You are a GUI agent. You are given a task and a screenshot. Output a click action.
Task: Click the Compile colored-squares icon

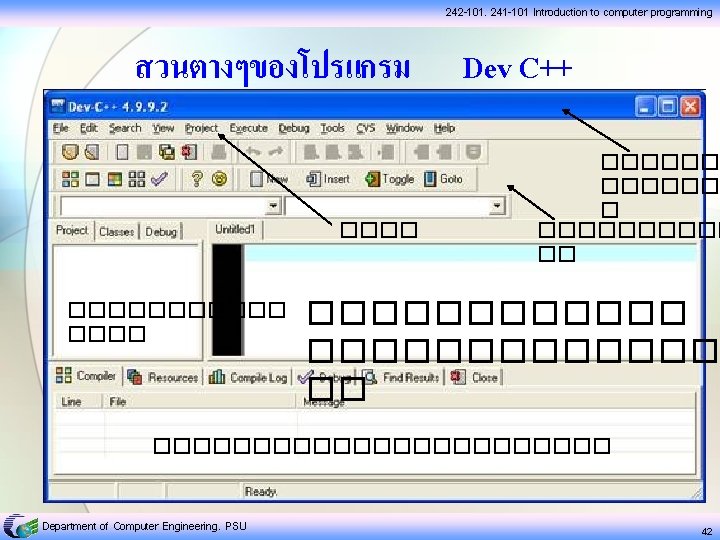pyautogui.click(x=70, y=179)
